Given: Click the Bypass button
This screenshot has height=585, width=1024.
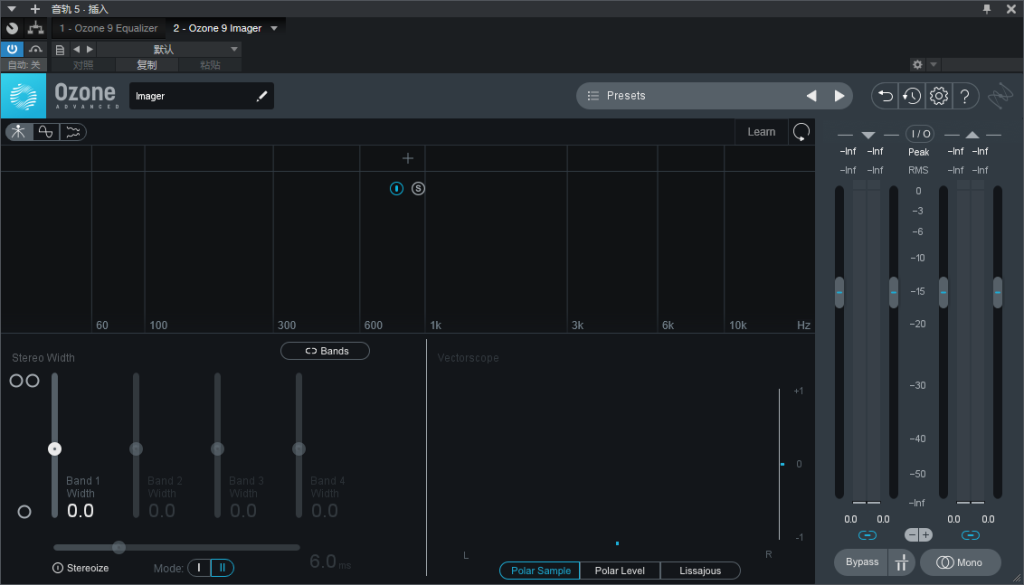Looking at the screenshot, I should point(861,562).
